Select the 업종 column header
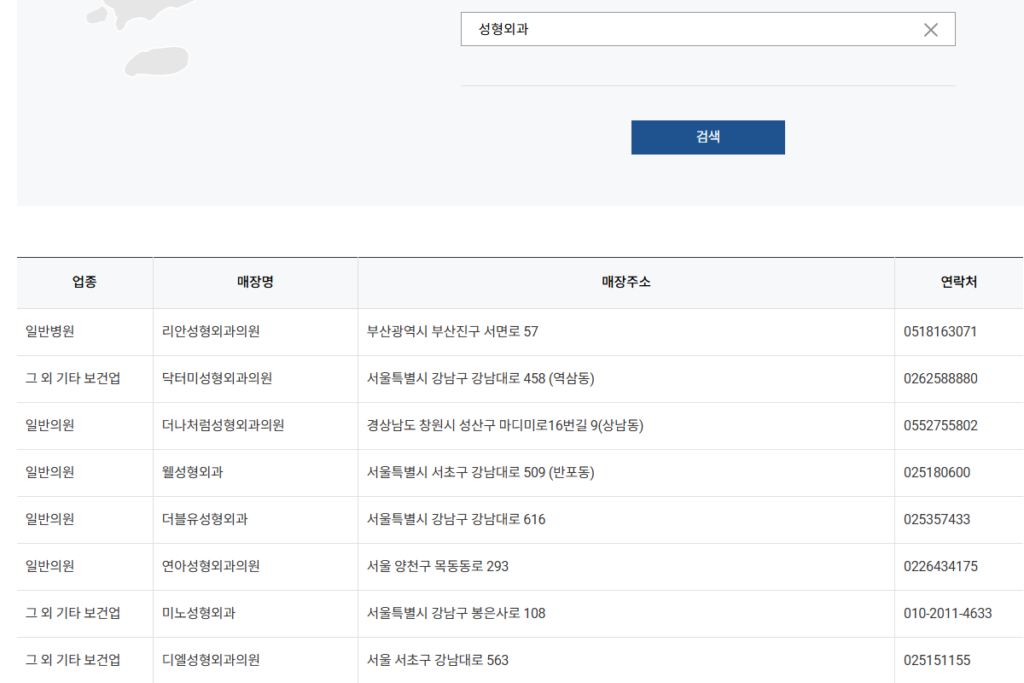This screenshot has height=683, width=1024. tap(84, 282)
